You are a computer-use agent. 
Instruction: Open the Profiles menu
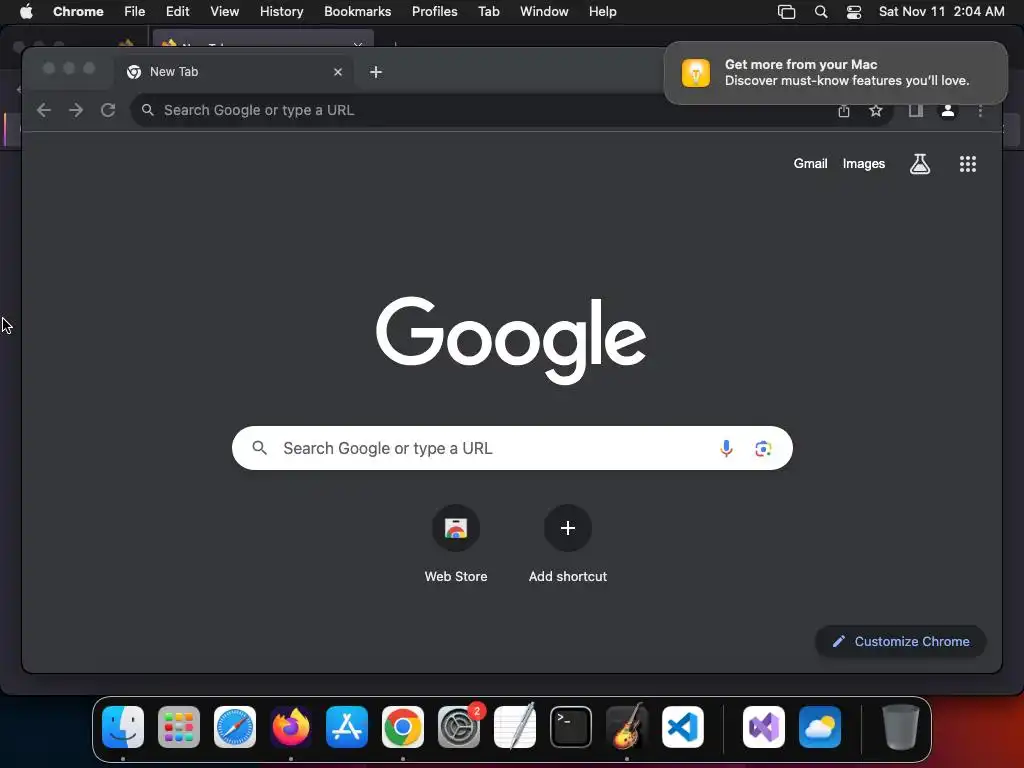point(434,12)
